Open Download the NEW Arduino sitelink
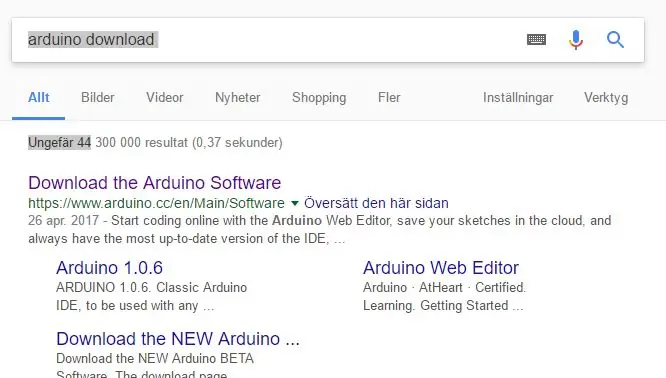The width and height of the screenshot is (666, 378). click(x=178, y=339)
